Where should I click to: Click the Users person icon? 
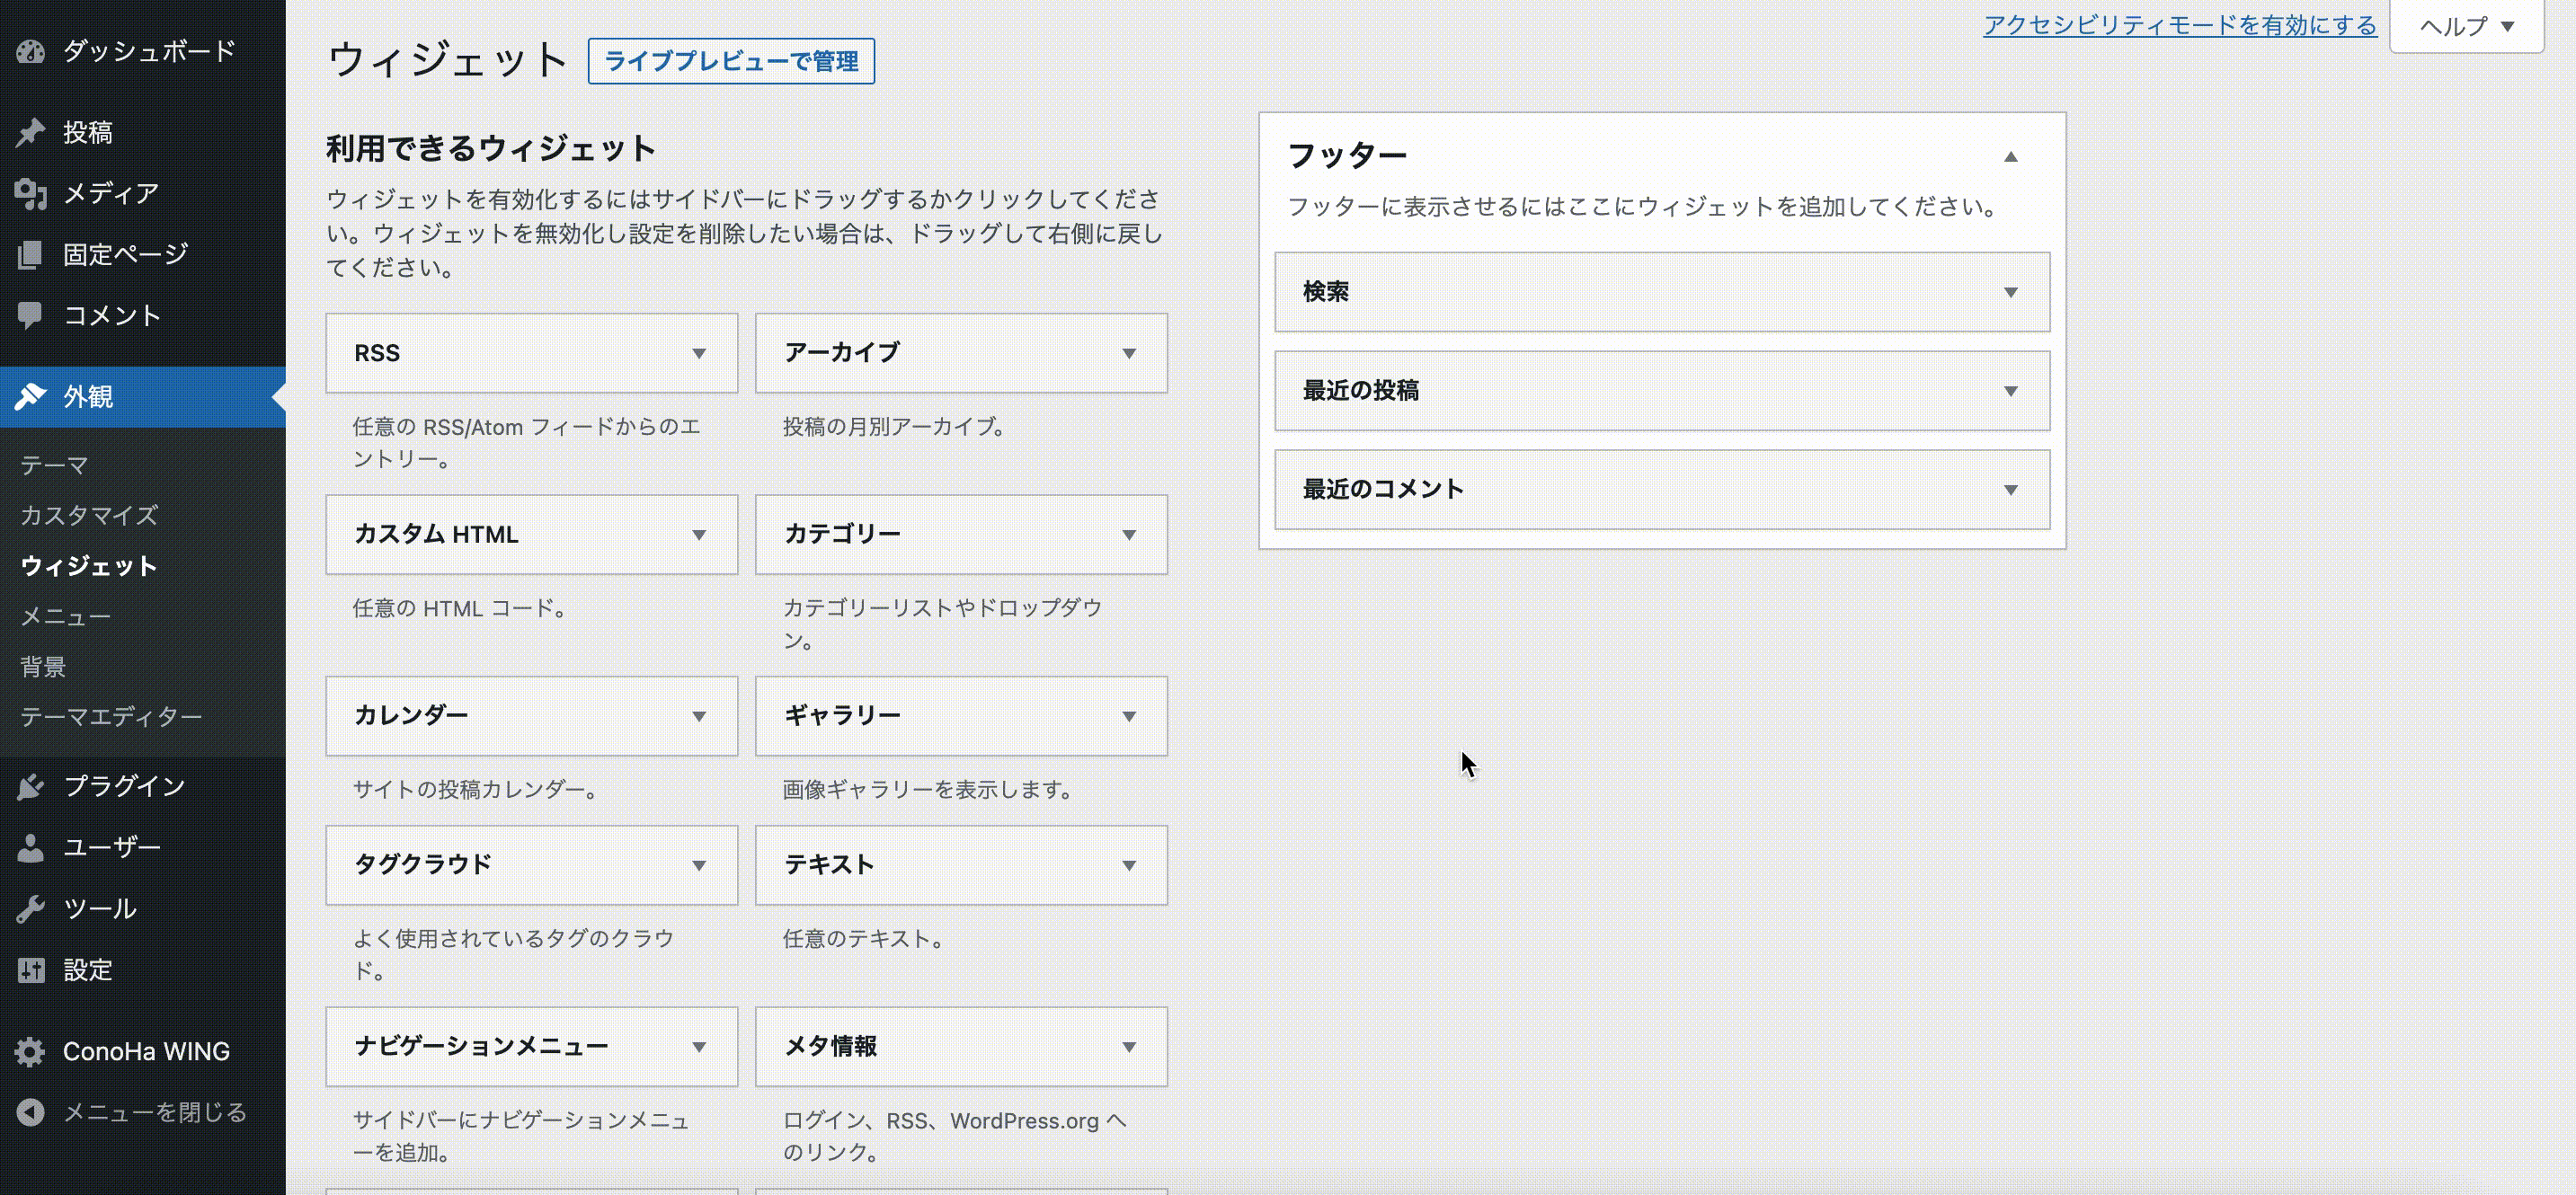click(31, 848)
